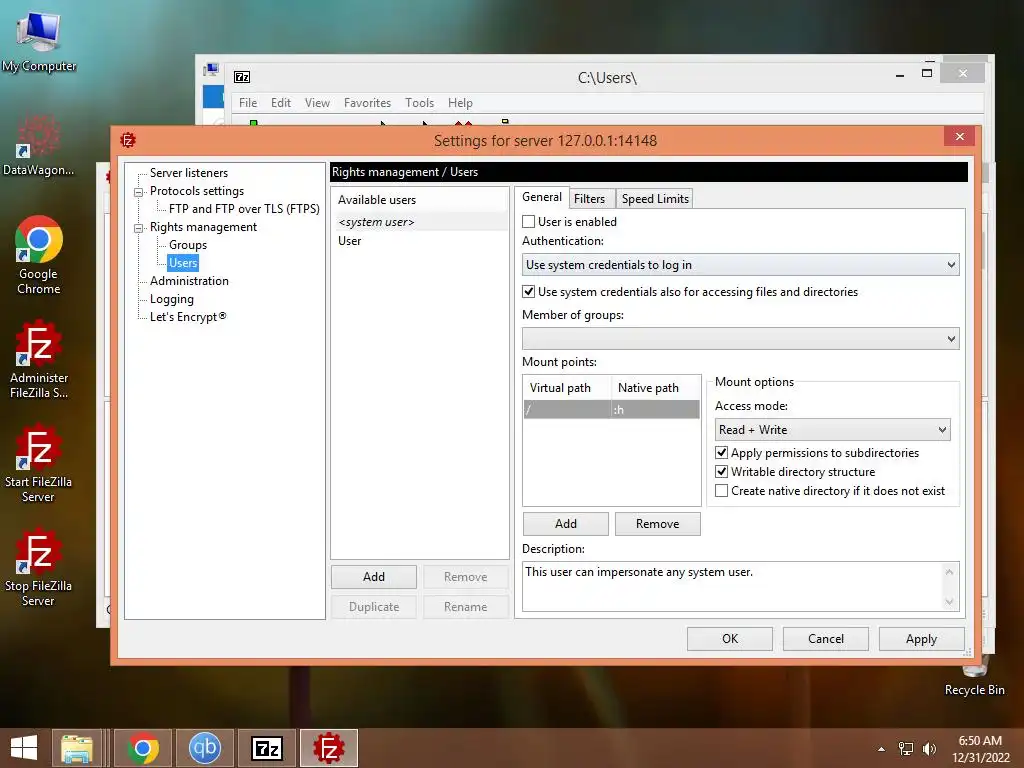Open the network tray icon
The height and width of the screenshot is (768, 1024).
[x=906, y=749]
